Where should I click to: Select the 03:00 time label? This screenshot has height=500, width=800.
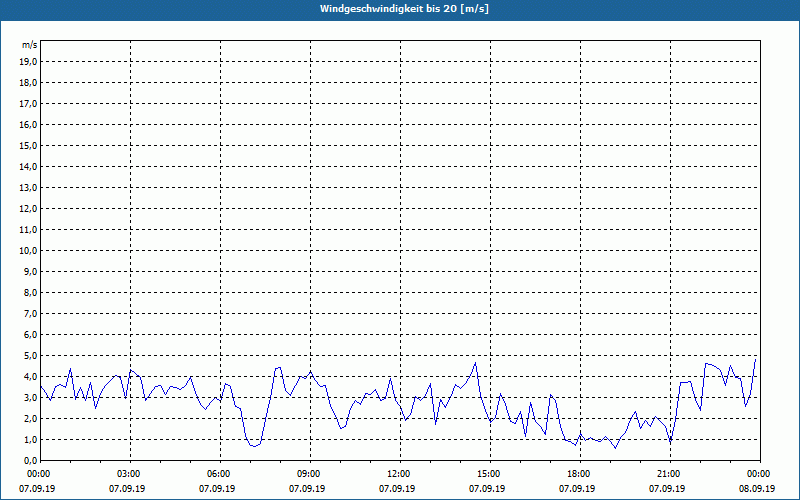coord(129,473)
